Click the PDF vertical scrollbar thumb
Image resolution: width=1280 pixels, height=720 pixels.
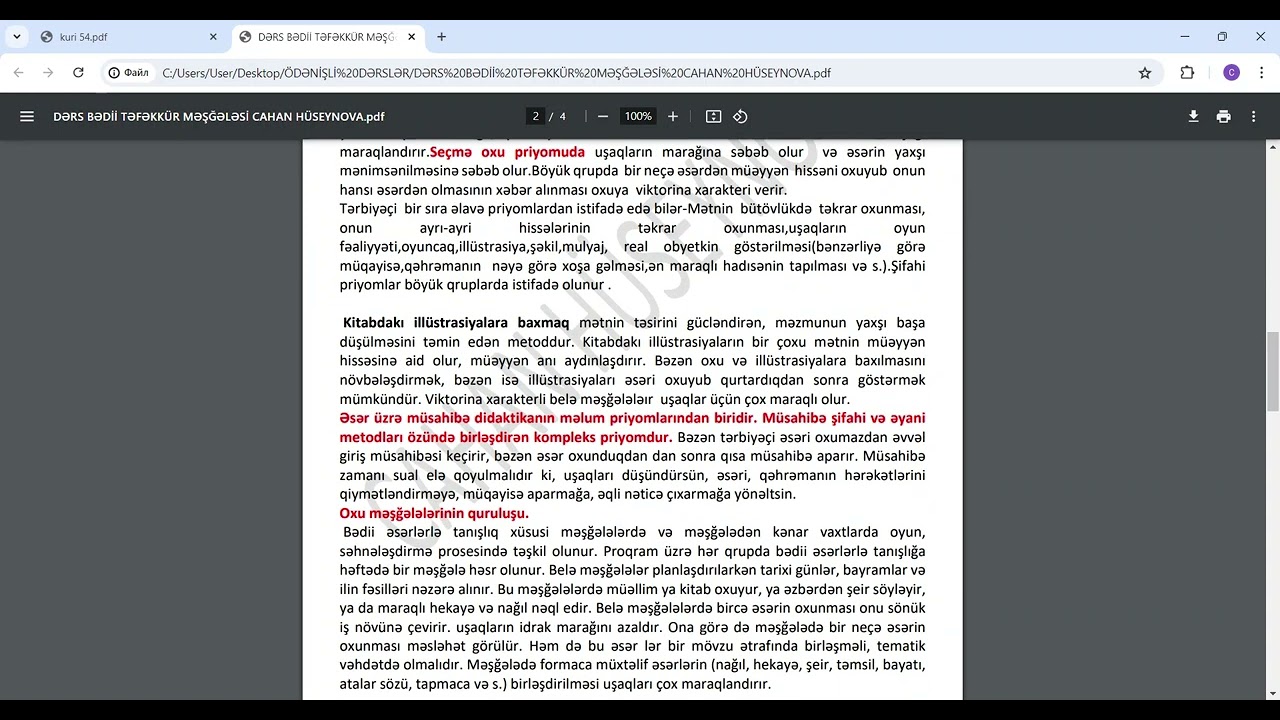1273,371
